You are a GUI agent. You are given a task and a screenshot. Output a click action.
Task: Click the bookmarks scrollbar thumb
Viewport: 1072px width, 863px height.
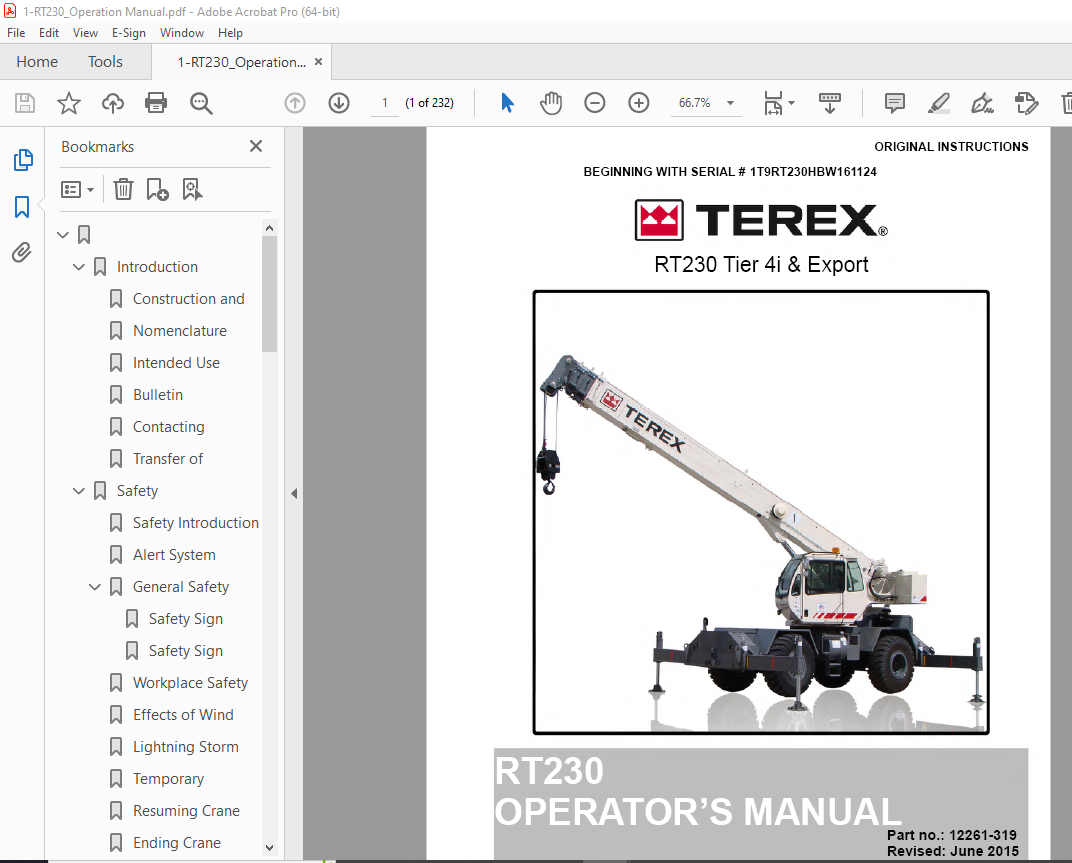coord(269,294)
